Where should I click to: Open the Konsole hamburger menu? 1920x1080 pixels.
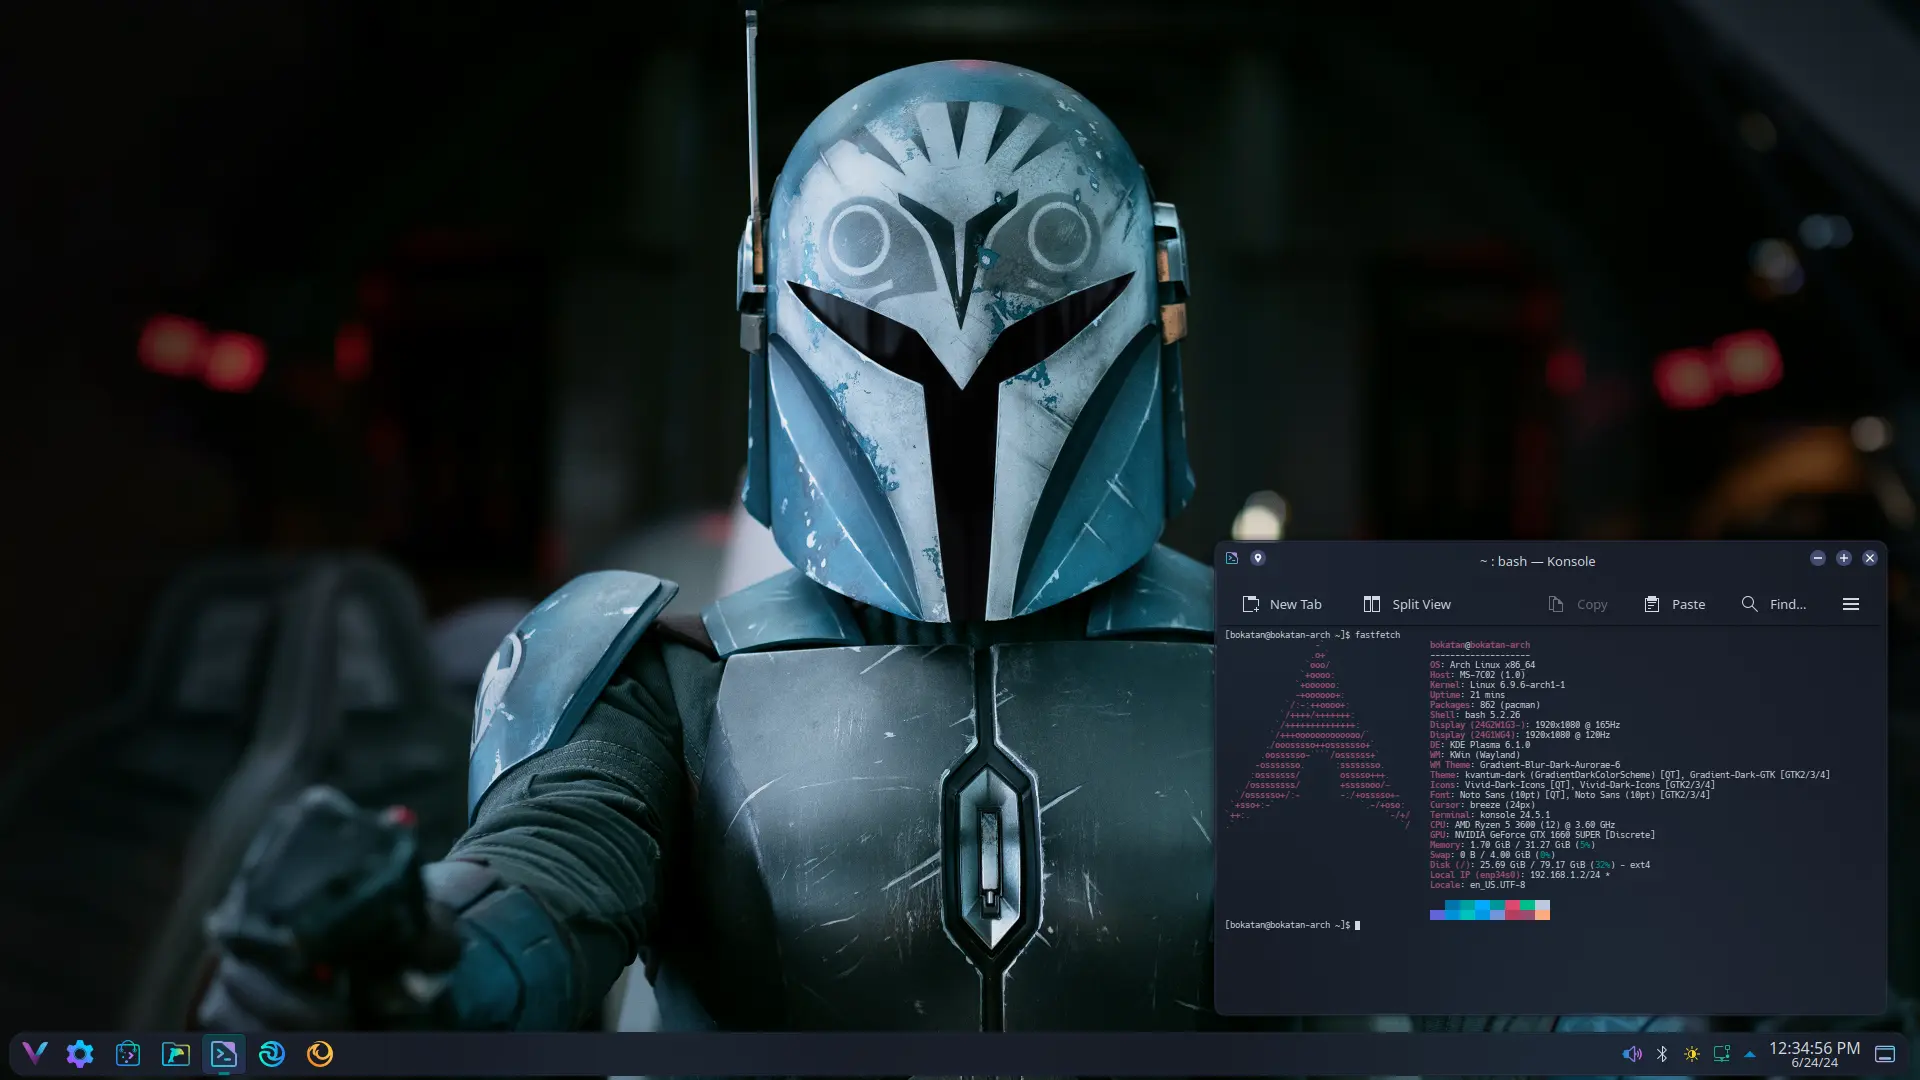pos(1851,604)
